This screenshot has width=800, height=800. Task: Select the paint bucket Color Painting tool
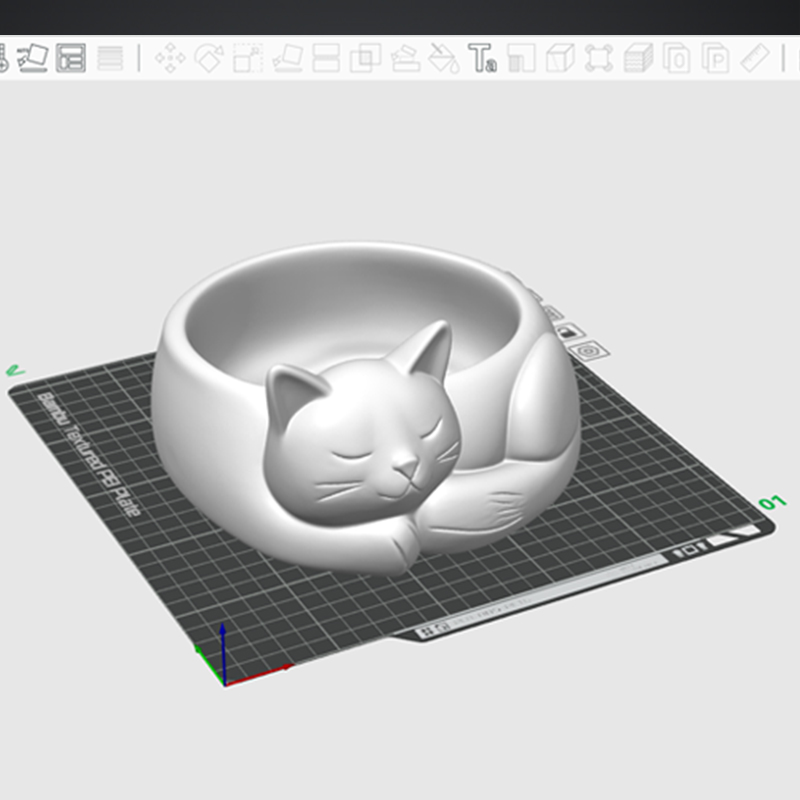[x=443, y=58]
